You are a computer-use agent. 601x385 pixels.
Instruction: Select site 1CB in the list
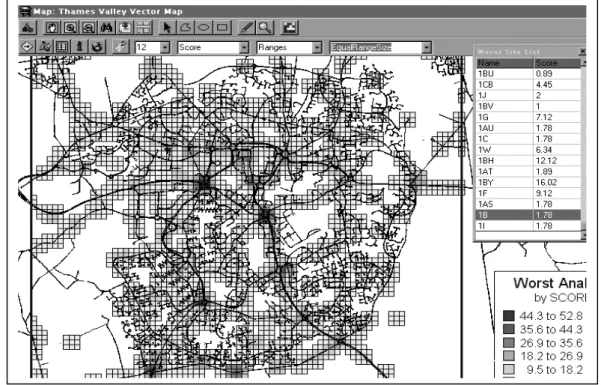pos(529,85)
